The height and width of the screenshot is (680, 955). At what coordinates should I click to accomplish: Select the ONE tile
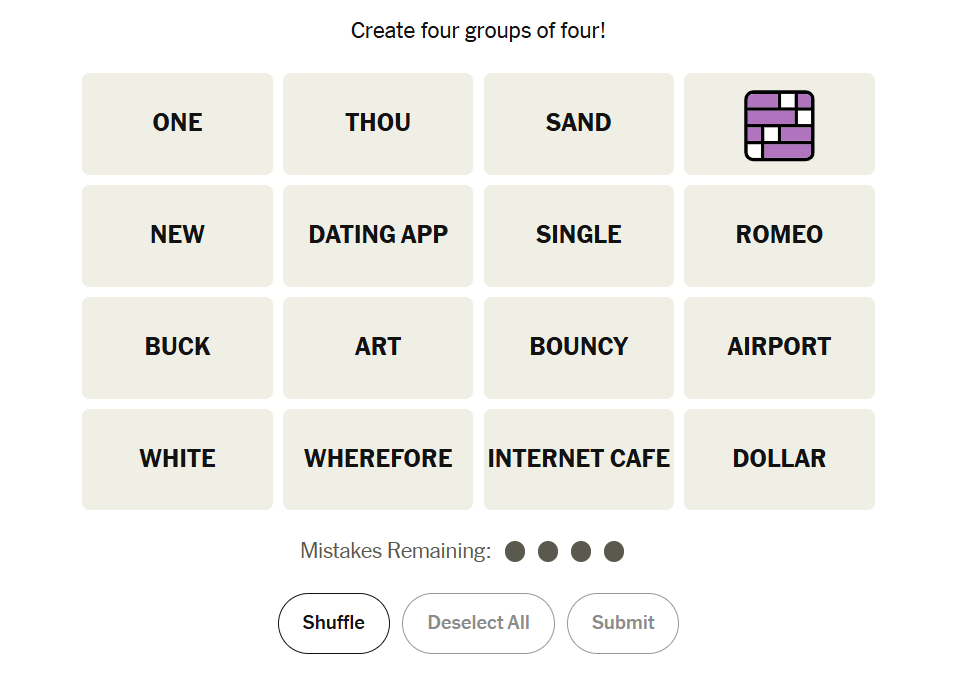[177, 124]
